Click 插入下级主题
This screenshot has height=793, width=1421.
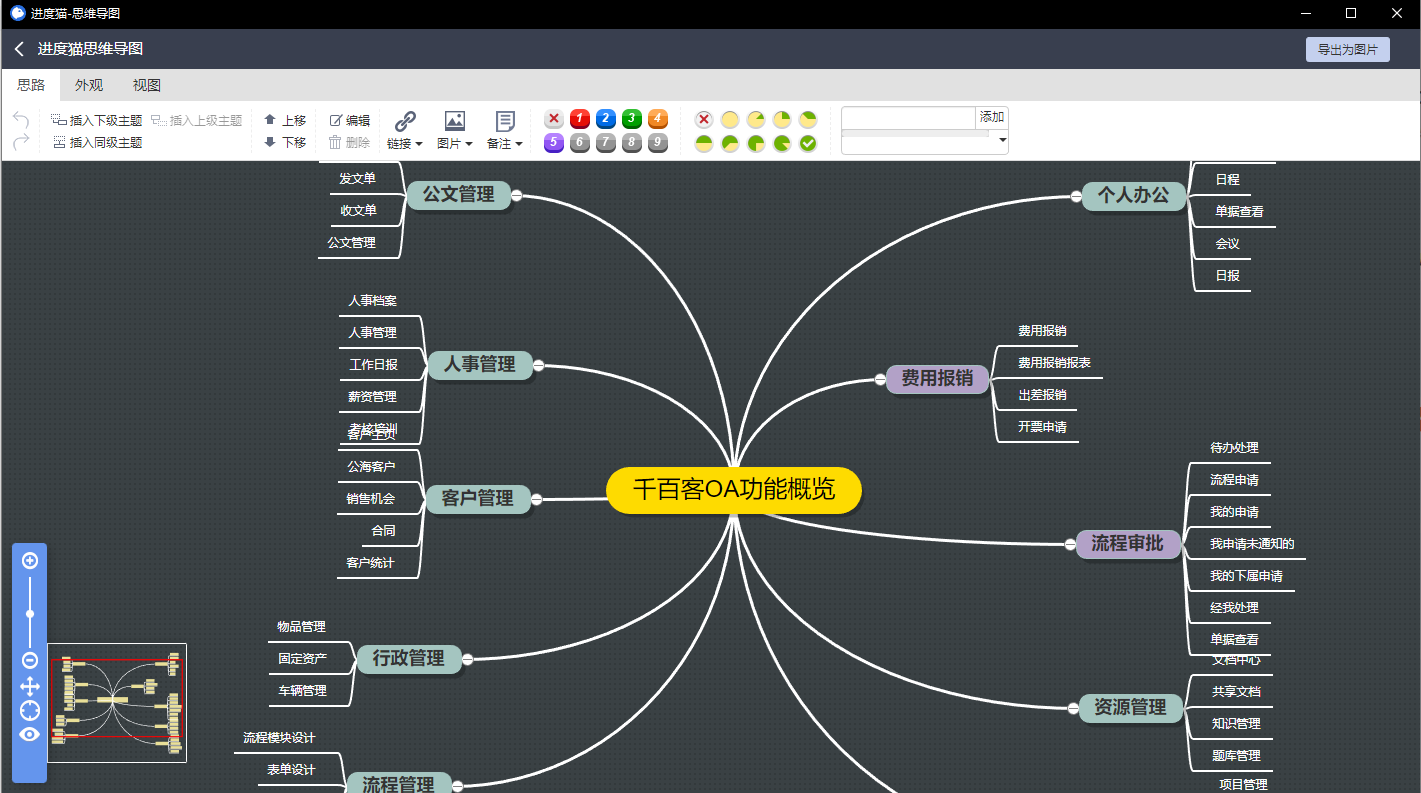click(x=96, y=120)
